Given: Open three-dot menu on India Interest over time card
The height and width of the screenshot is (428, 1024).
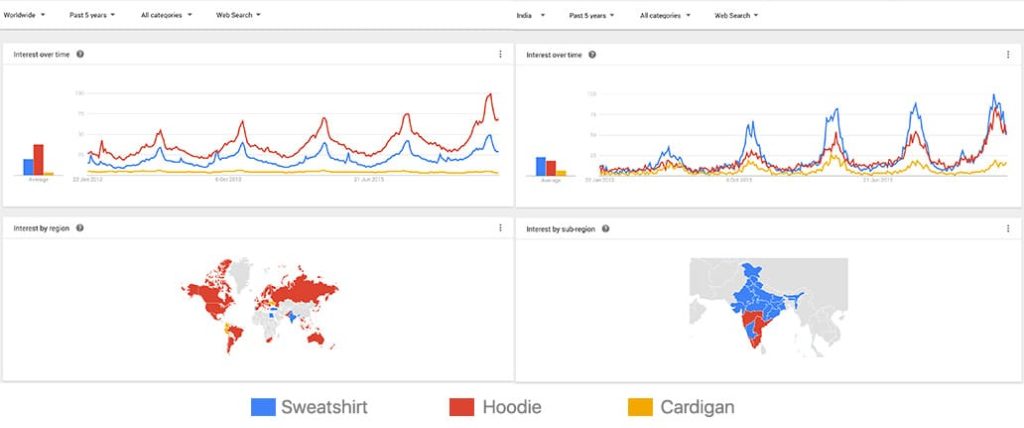Looking at the screenshot, I should tap(1007, 55).
